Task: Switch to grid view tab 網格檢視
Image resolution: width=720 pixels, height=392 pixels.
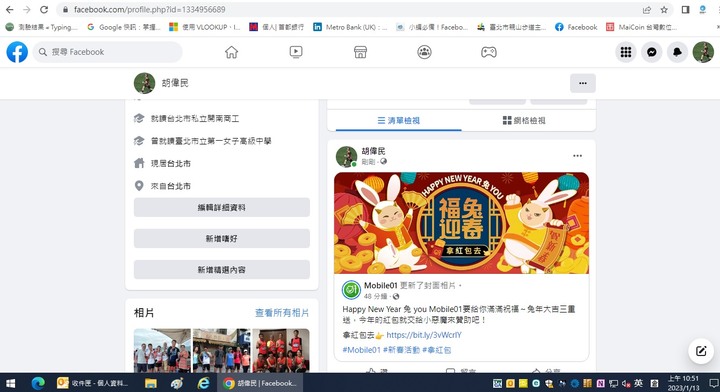Action: [524, 120]
